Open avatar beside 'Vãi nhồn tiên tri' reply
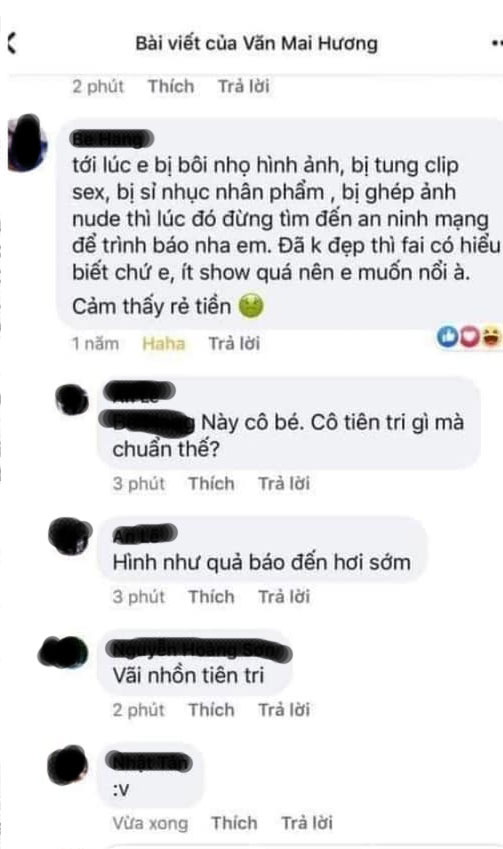 point(63,652)
